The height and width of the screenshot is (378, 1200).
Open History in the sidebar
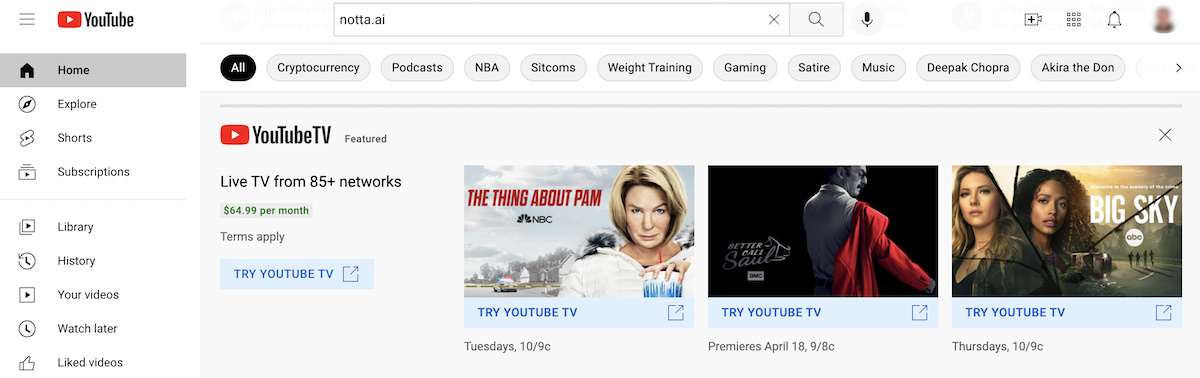coord(93,261)
